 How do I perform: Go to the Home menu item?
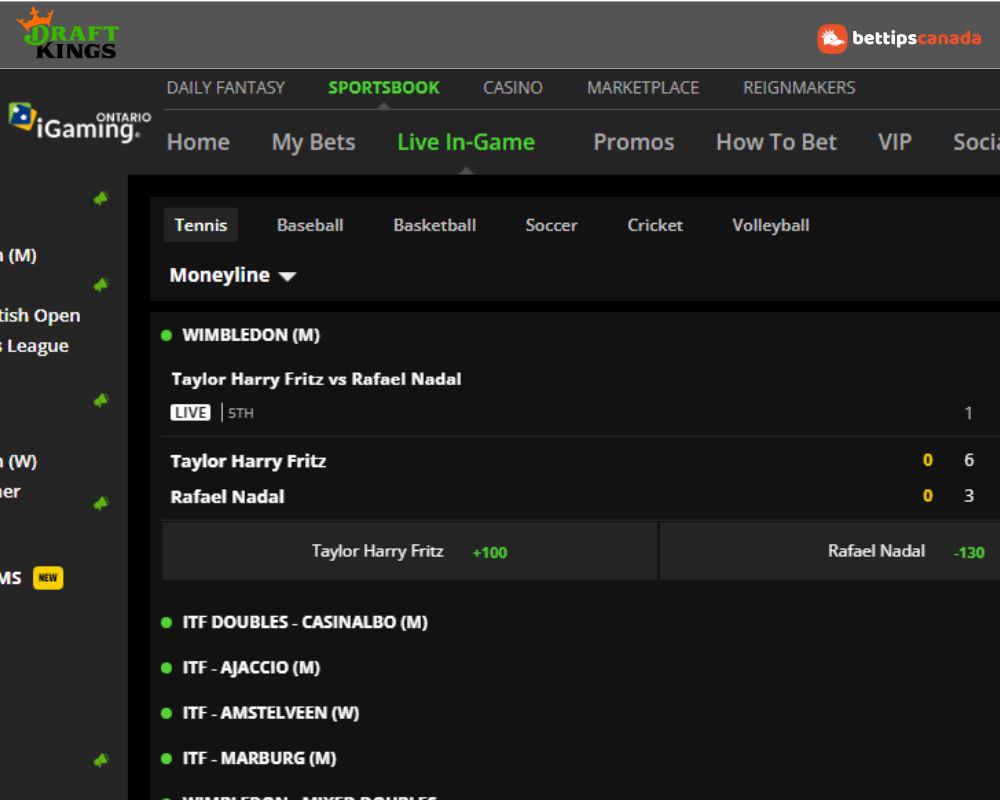pyautogui.click(x=198, y=142)
